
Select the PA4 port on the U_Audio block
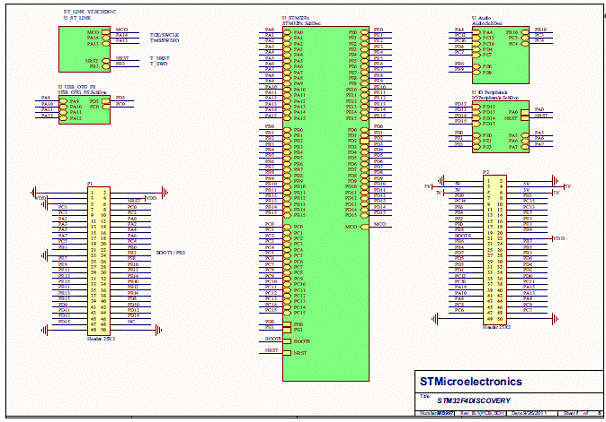476,32
